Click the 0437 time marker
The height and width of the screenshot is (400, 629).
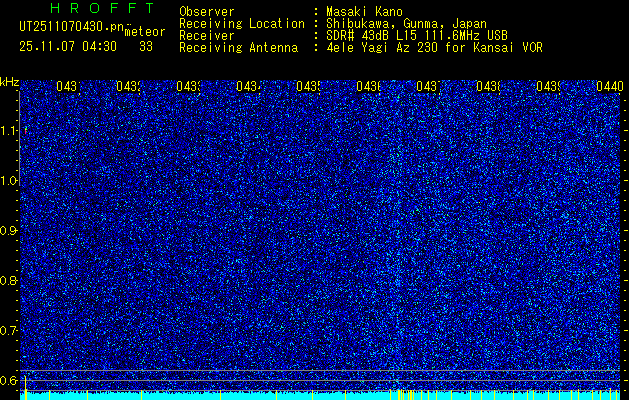coord(428,86)
